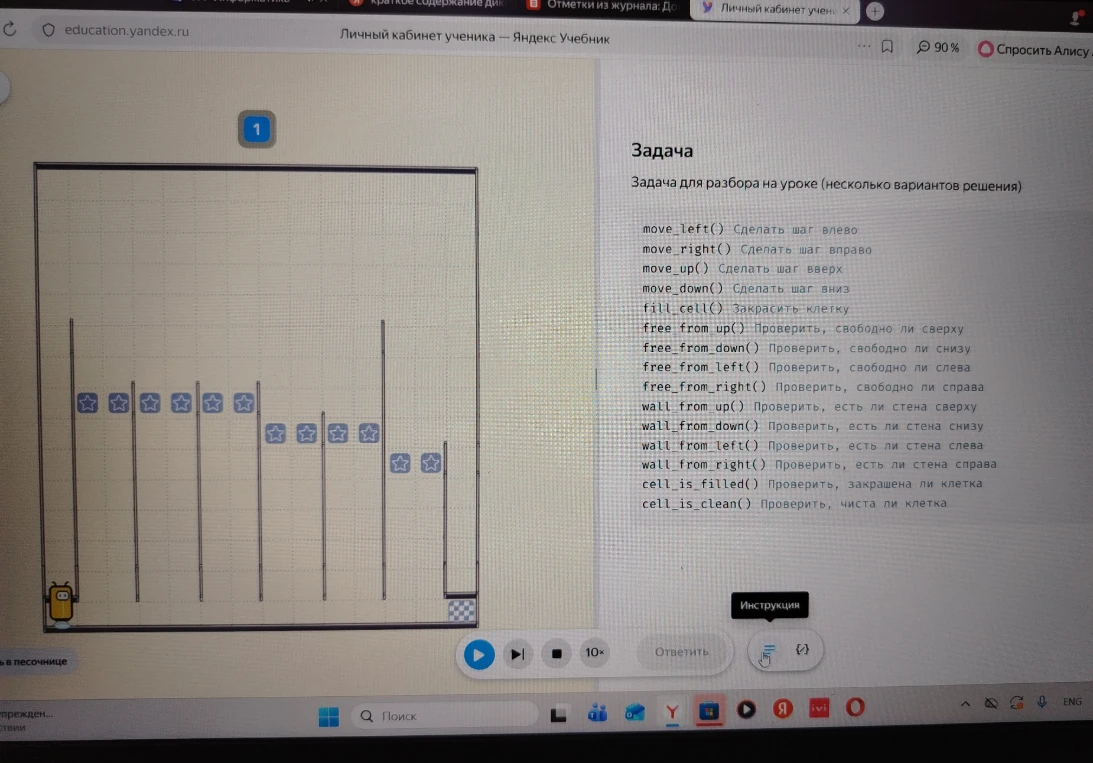Screen dimensions: 1093x763
Task: Open the ivi app from the taskbar
Action: point(819,708)
